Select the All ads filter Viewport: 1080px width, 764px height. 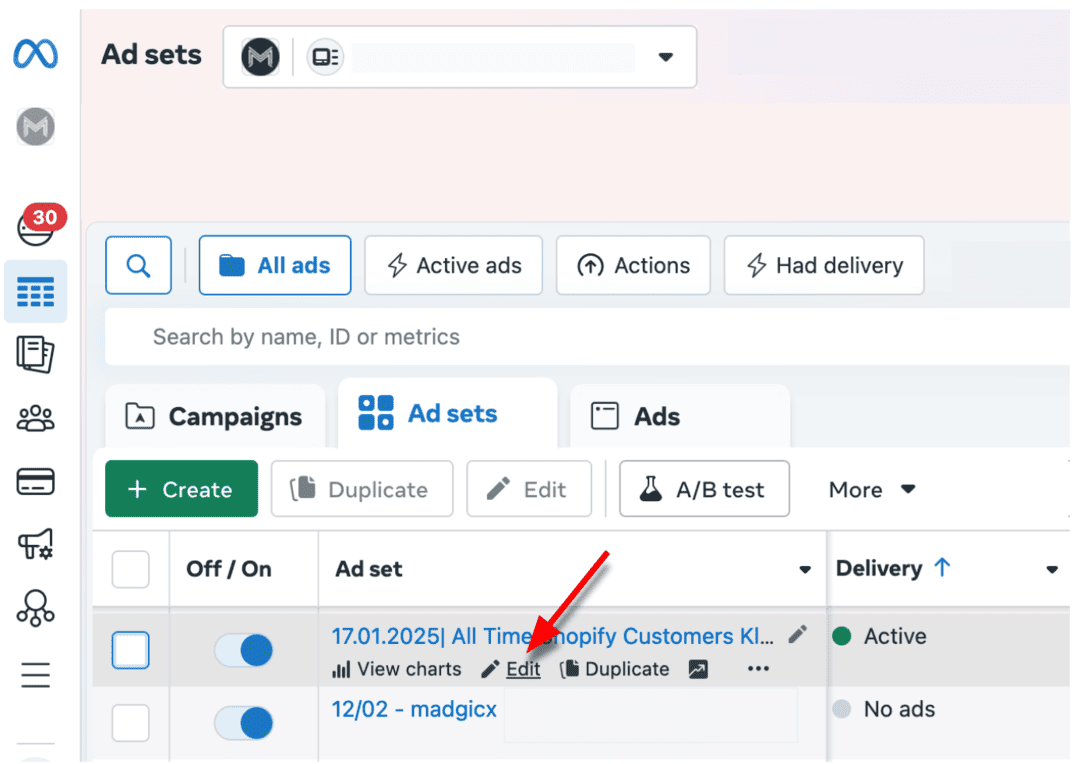pos(275,265)
